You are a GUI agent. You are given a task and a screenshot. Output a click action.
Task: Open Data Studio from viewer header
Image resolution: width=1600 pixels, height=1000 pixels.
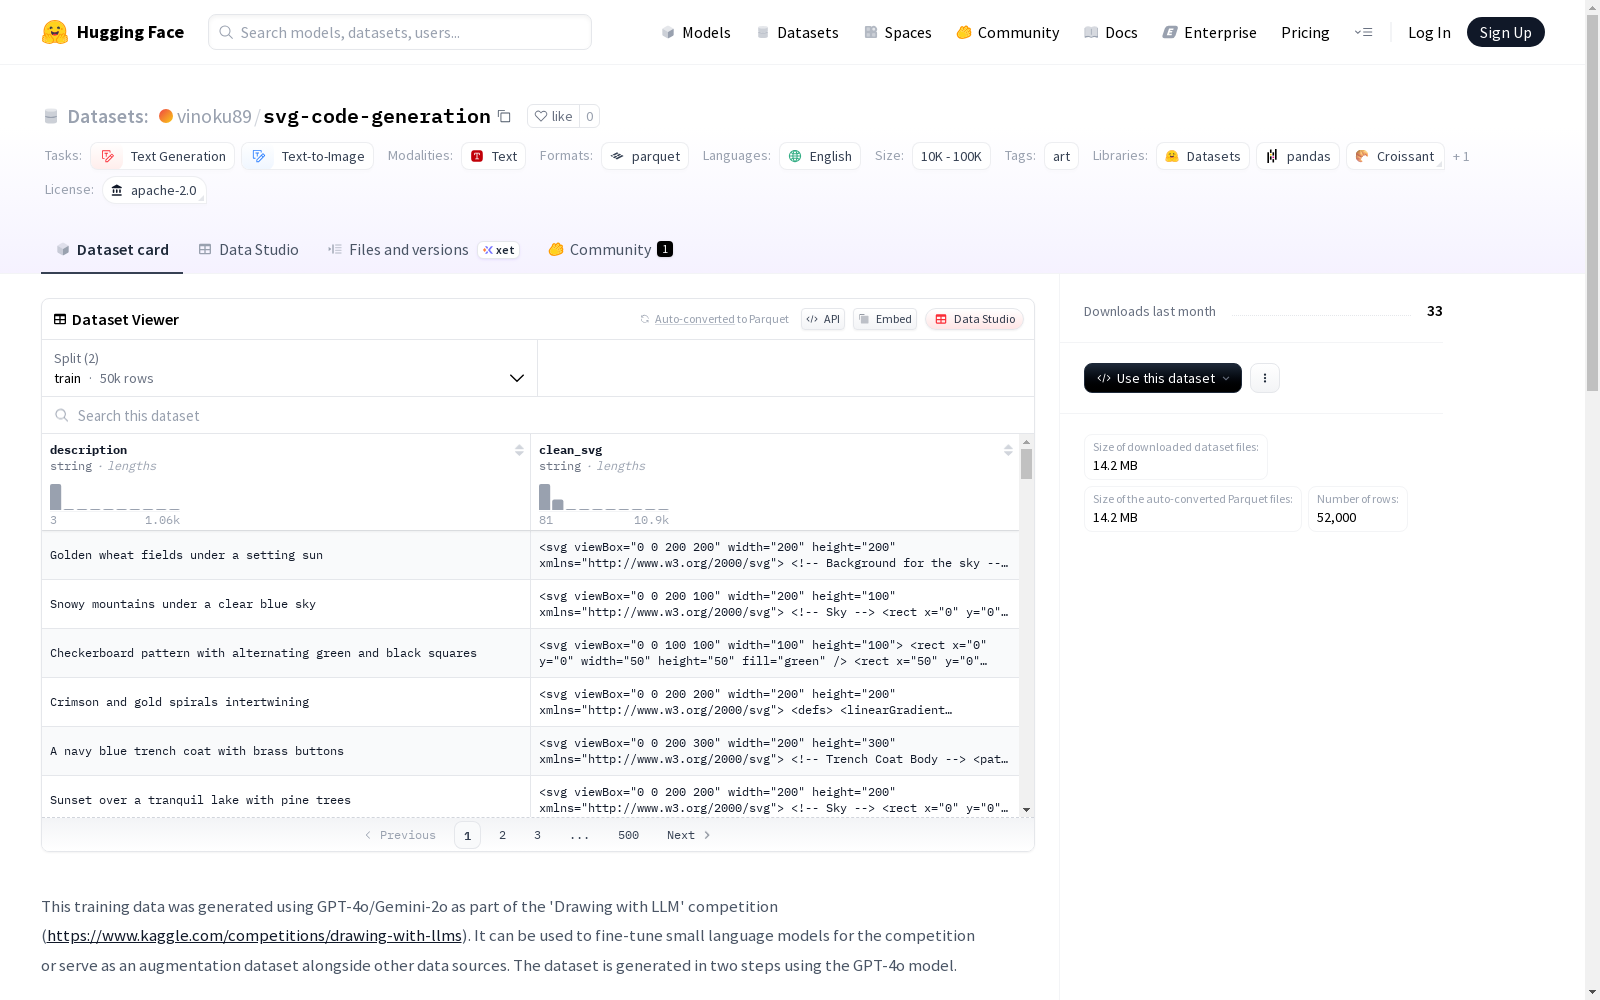click(975, 319)
